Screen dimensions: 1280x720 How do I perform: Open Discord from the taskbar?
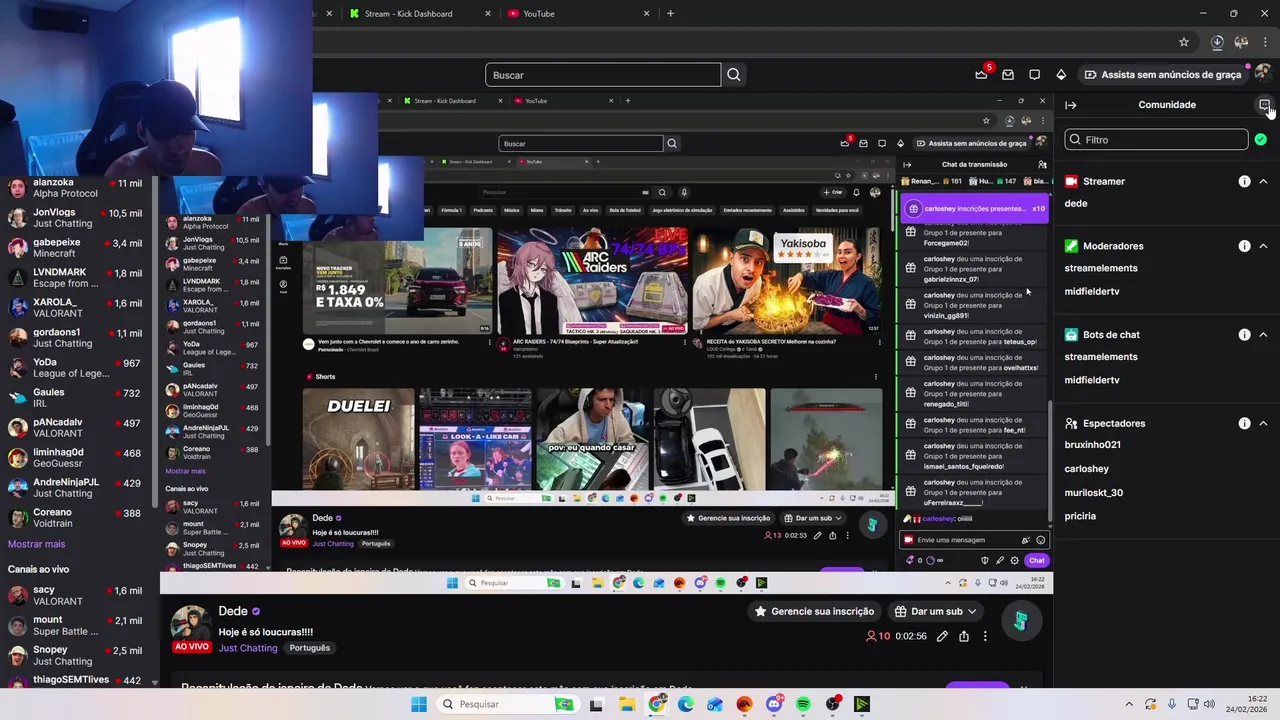774,705
